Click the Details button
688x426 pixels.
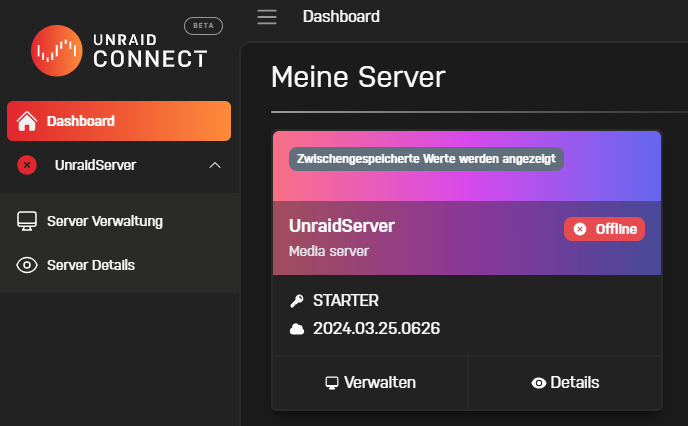coord(565,383)
